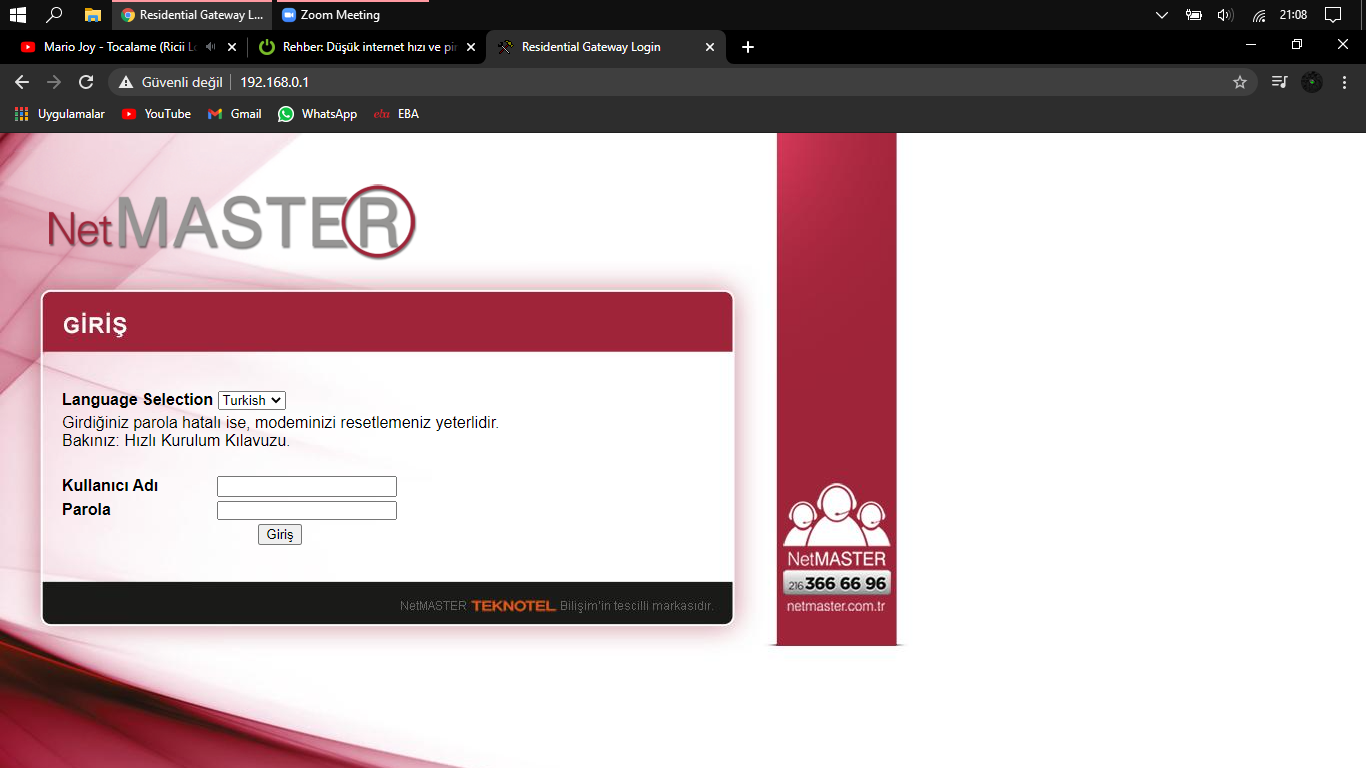Close the Residential Gateway Login tab

(x=710, y=47)
